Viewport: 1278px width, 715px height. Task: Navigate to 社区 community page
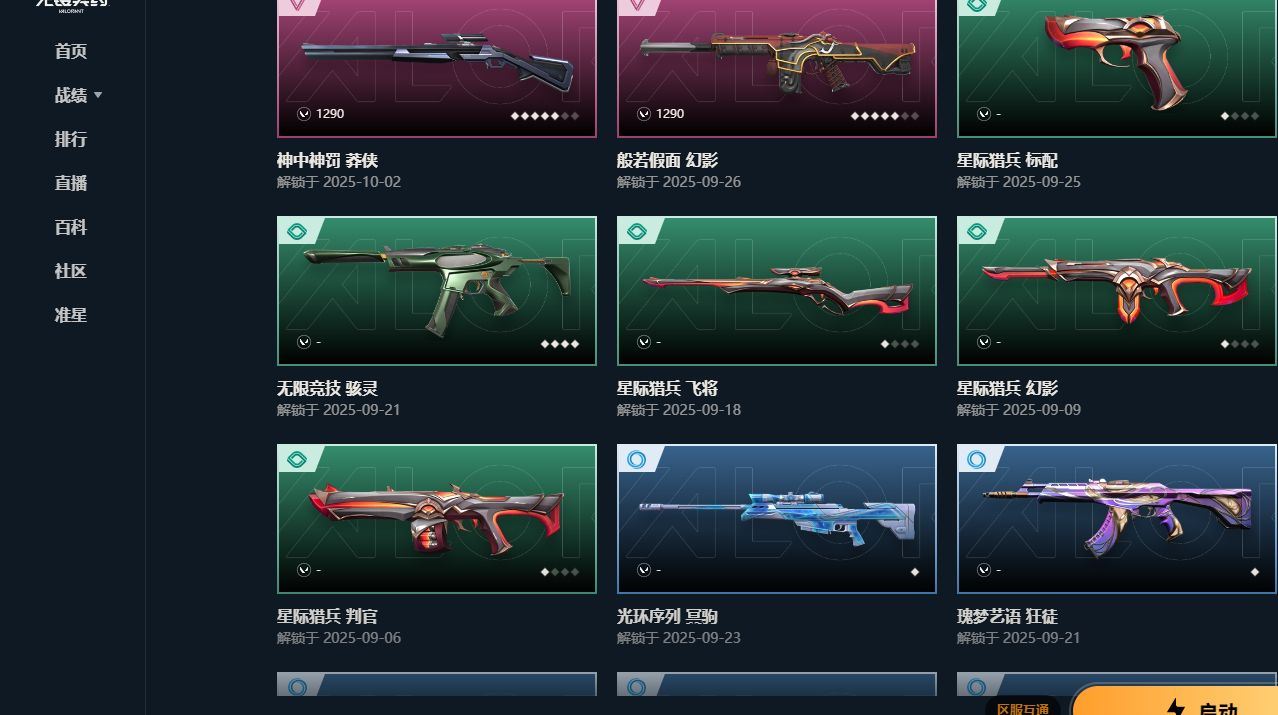coord(71,271)
